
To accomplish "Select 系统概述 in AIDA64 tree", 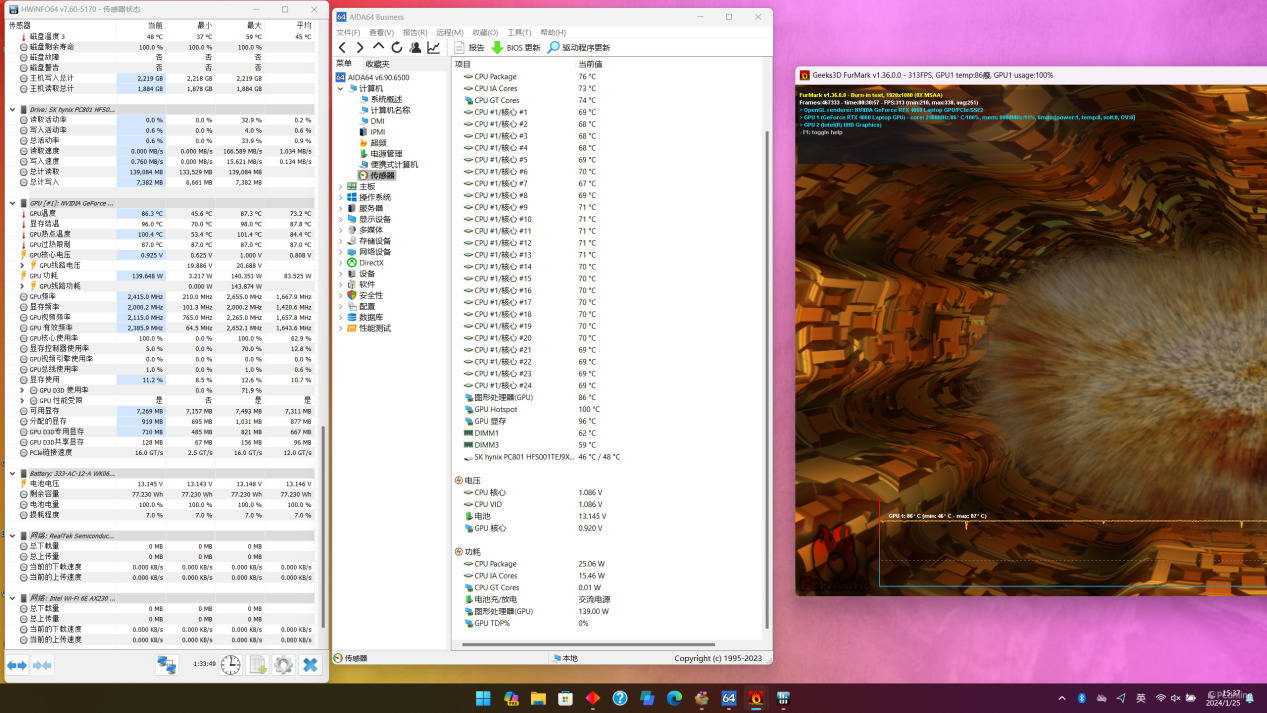I will [x=386, y=99].
